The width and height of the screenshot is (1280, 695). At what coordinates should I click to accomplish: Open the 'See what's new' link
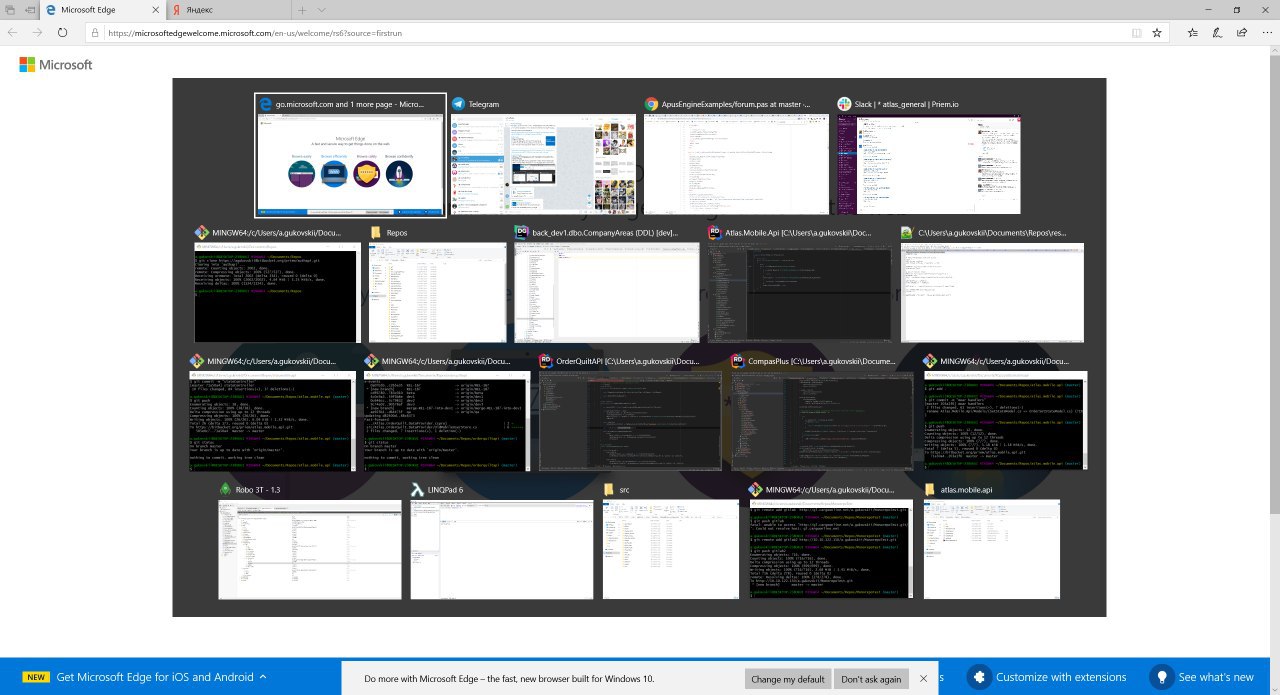1216,677
